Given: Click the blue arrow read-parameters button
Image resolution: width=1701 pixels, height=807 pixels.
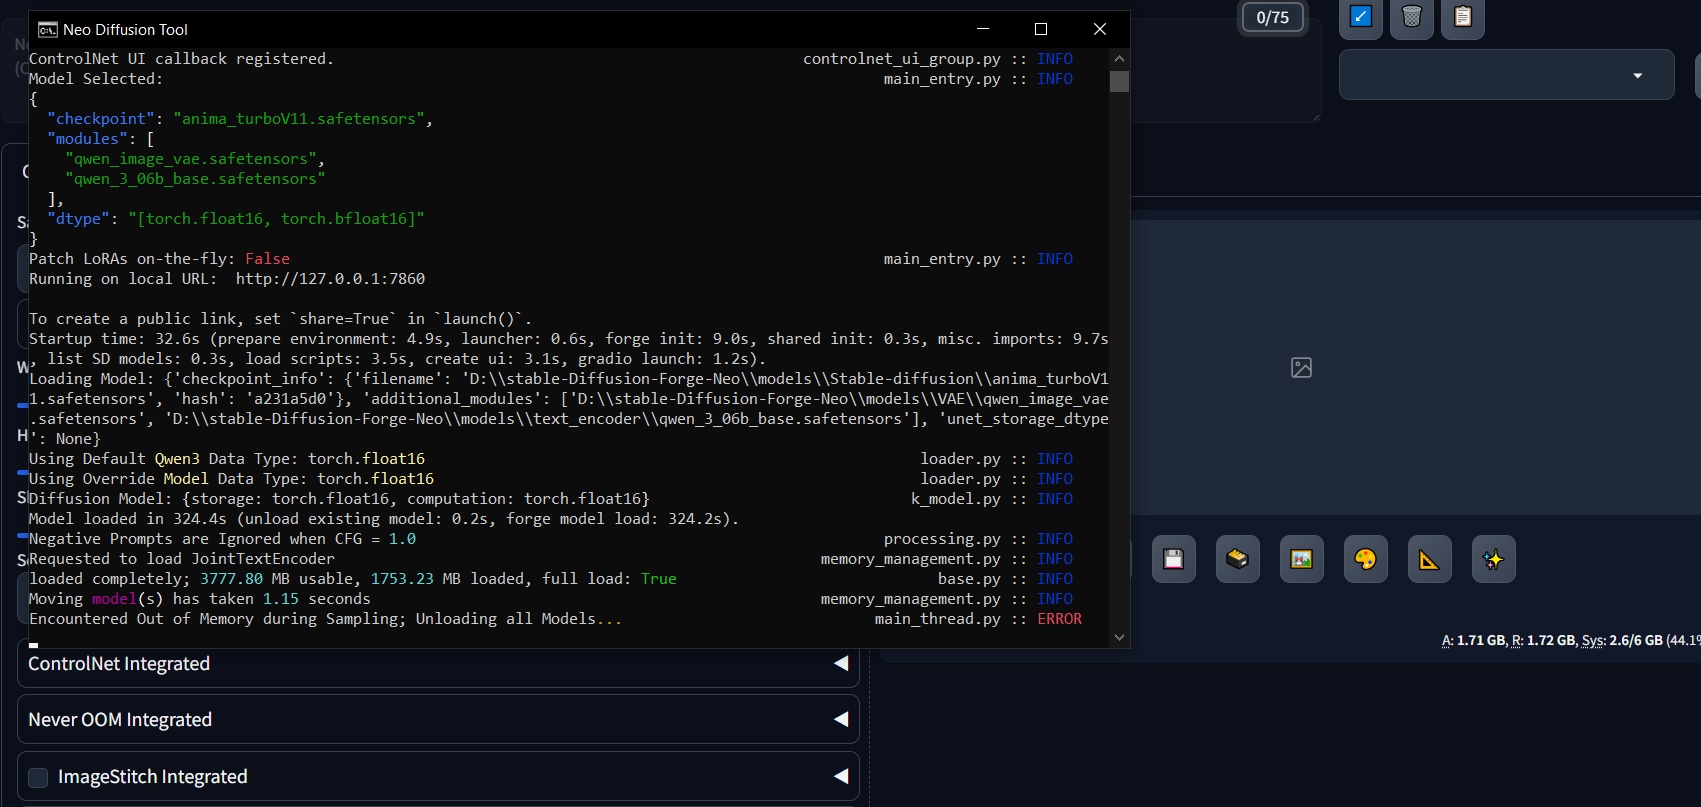Looking at the screenshot, I should point(1360,16).
